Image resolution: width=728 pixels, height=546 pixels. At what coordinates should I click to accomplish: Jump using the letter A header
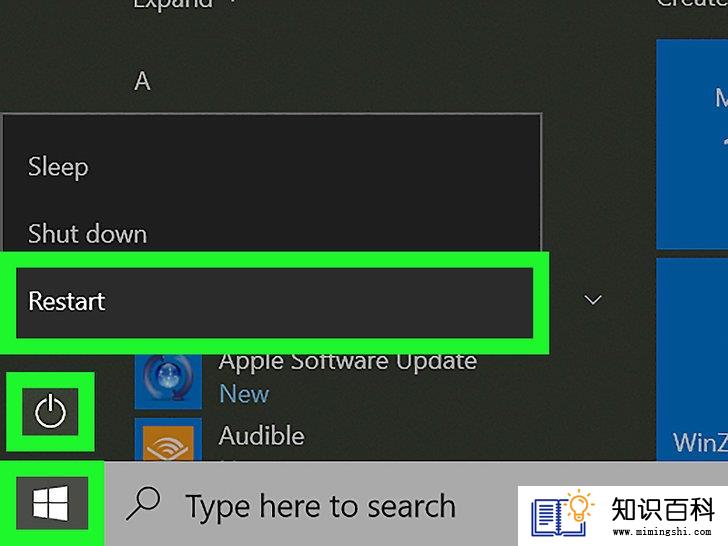(142, 81)
